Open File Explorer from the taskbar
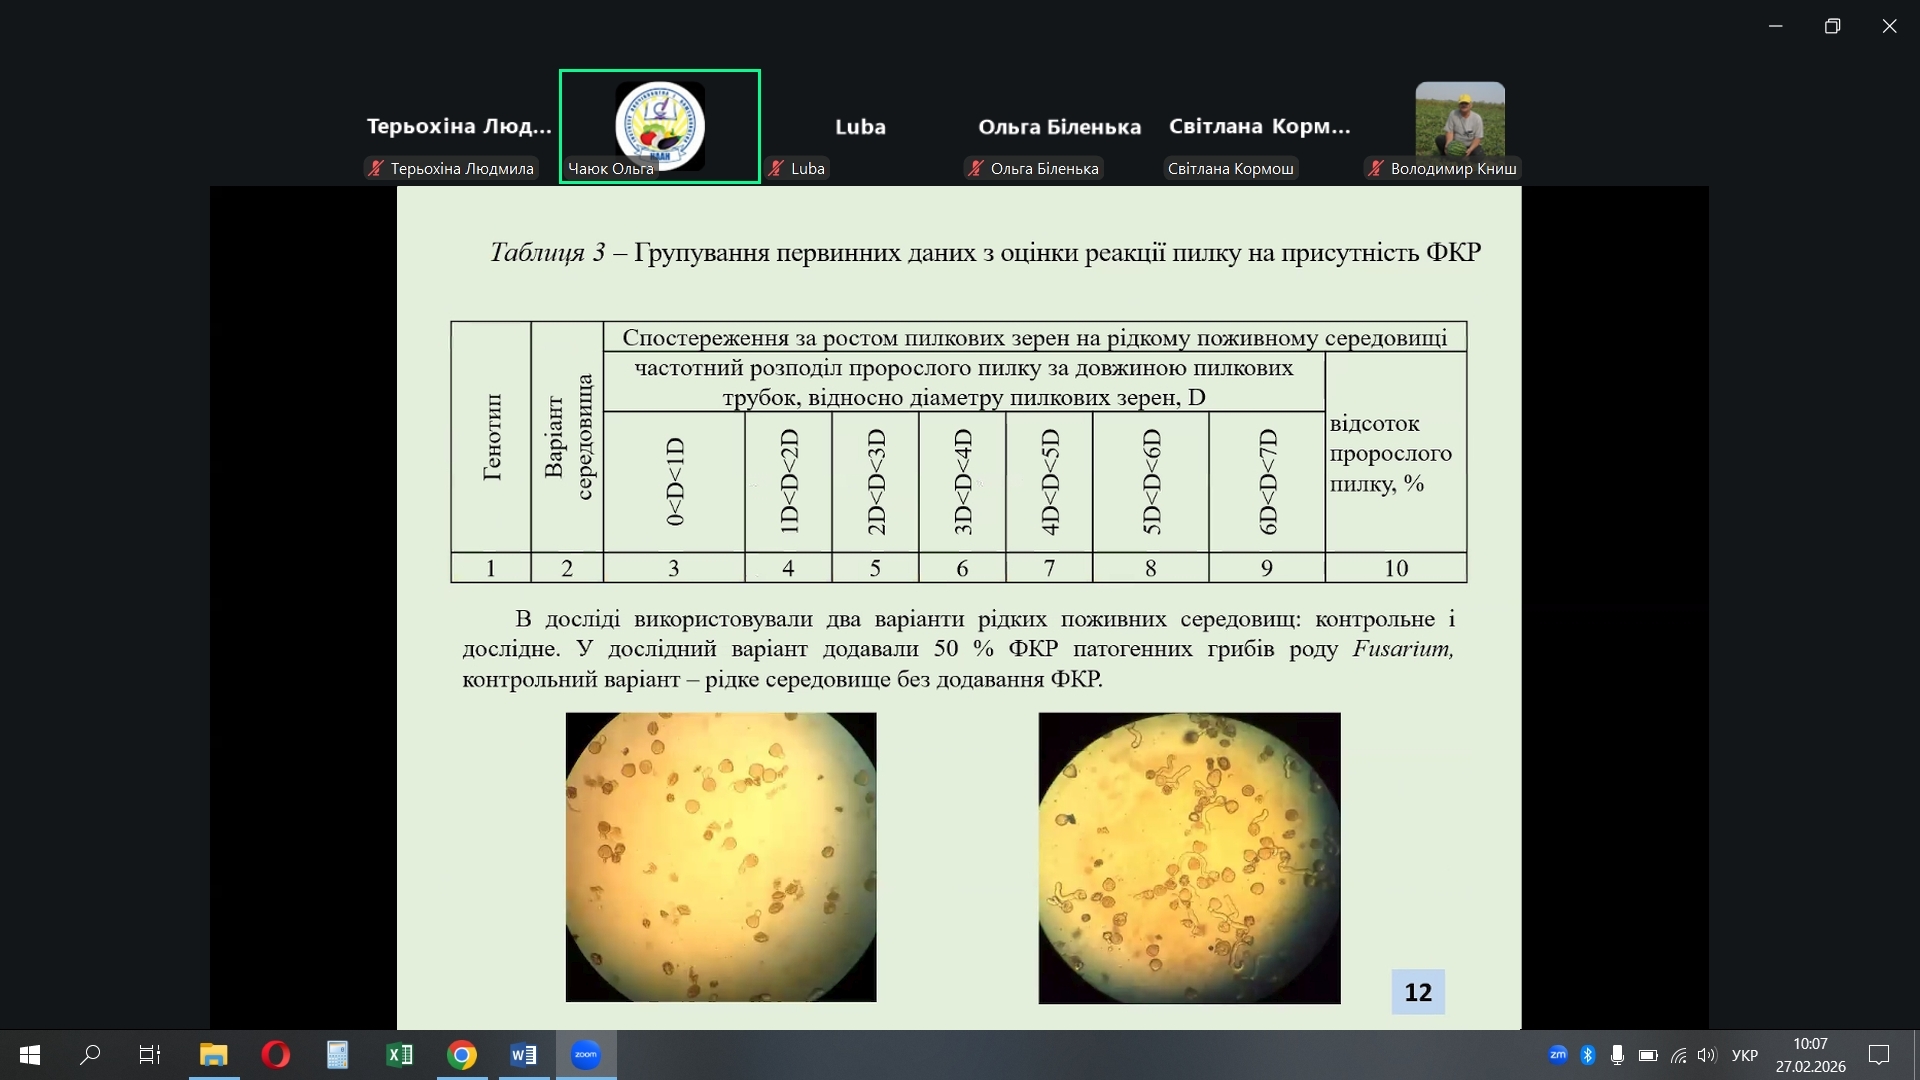Screen dimensions: 1920x1080 pyautogui.click(x=213, y=1055)
